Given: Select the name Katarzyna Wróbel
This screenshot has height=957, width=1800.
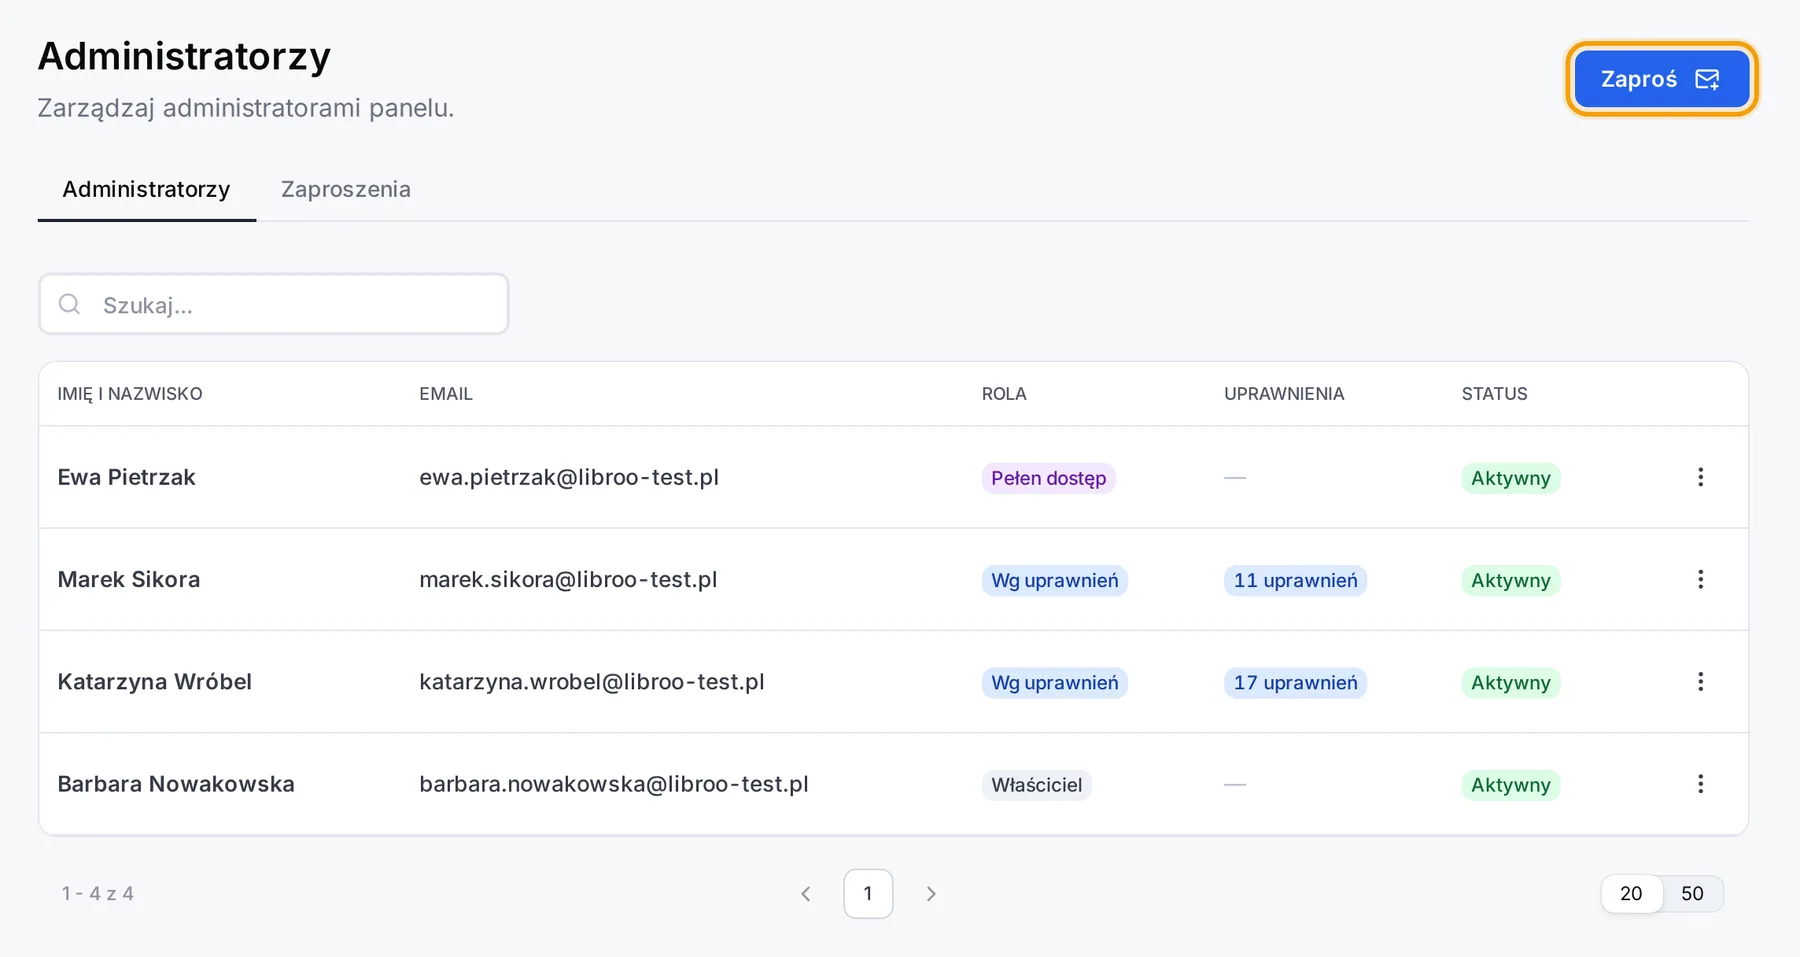Looking at the screenshot, I should pyautogui.click(x=155, y=682).
